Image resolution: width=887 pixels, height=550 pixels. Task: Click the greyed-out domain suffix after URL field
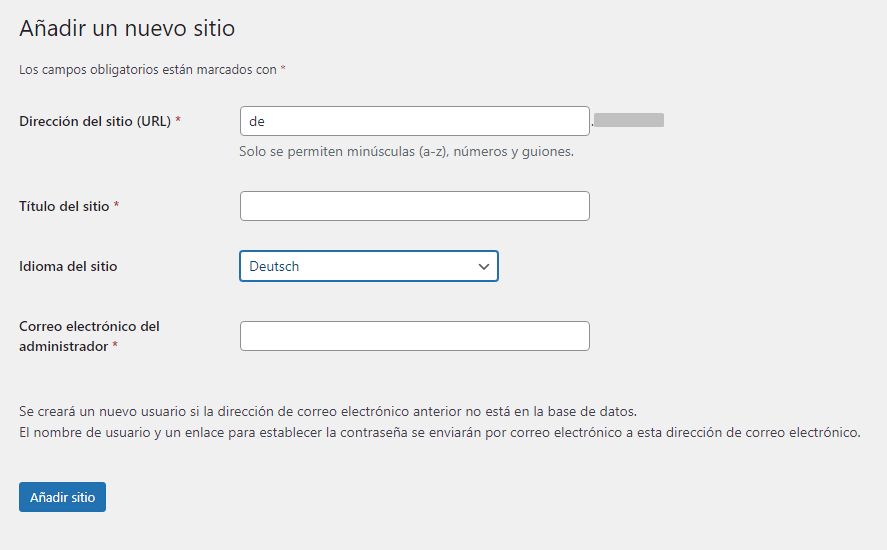(x=629, y=121)
